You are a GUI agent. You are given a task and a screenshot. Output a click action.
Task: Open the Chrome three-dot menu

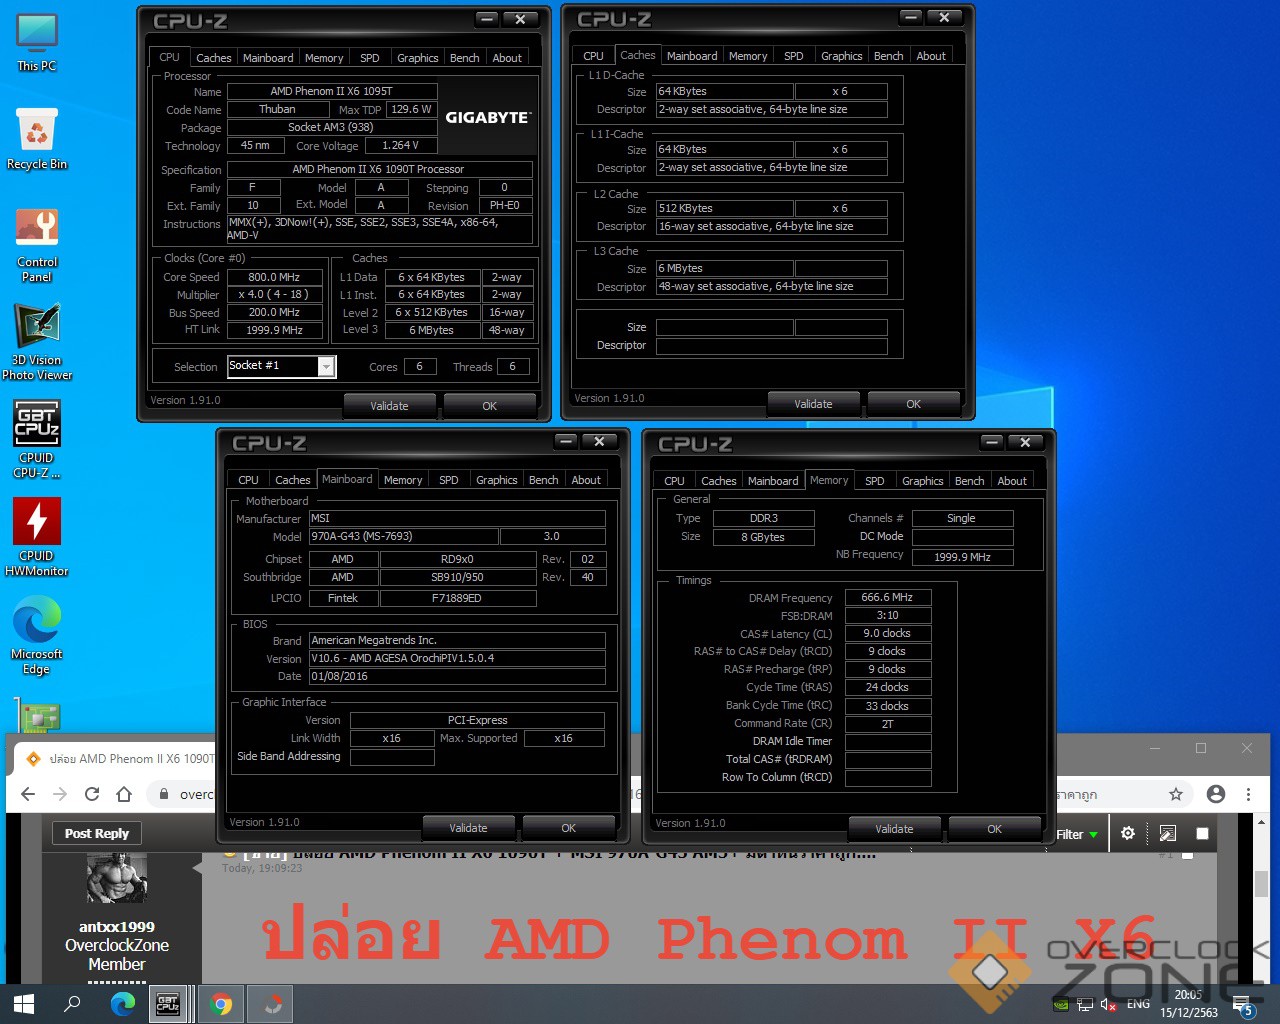[x=1248, y=794]
